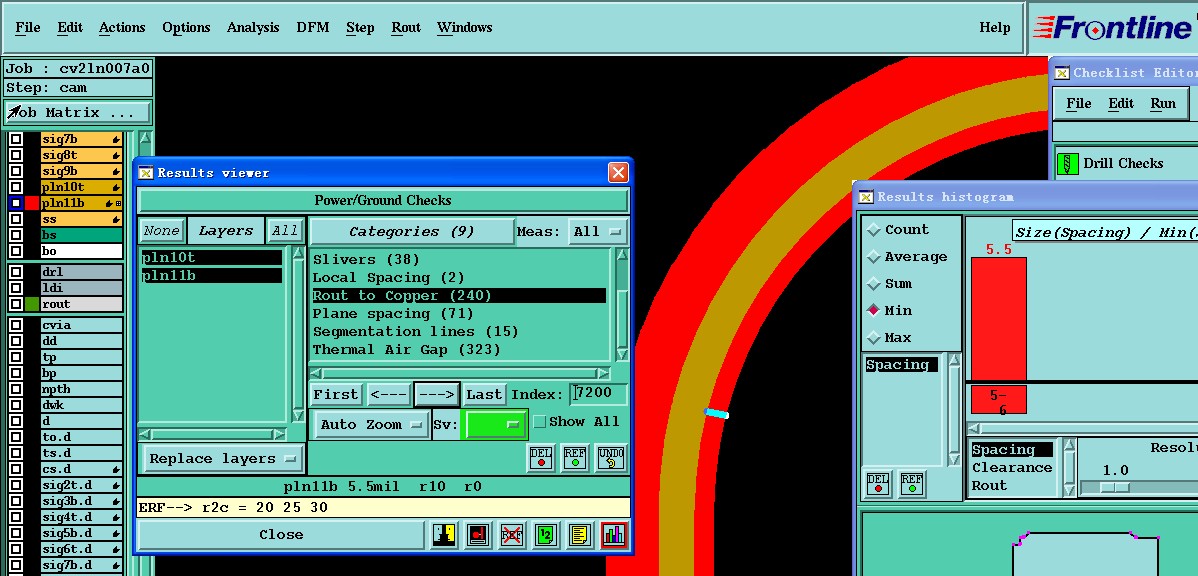Screen dimensions: 1198x576
Task: Click categories list scroll down arrow
Action: click(x=622, y=354)
